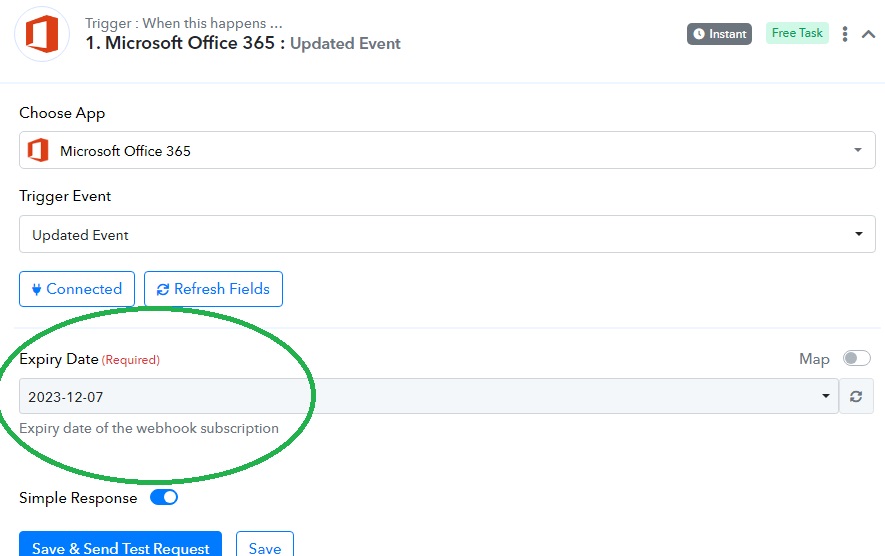Viewport: 885px width, 556px height.
Task: Click the Connected button
Action: 77,289
